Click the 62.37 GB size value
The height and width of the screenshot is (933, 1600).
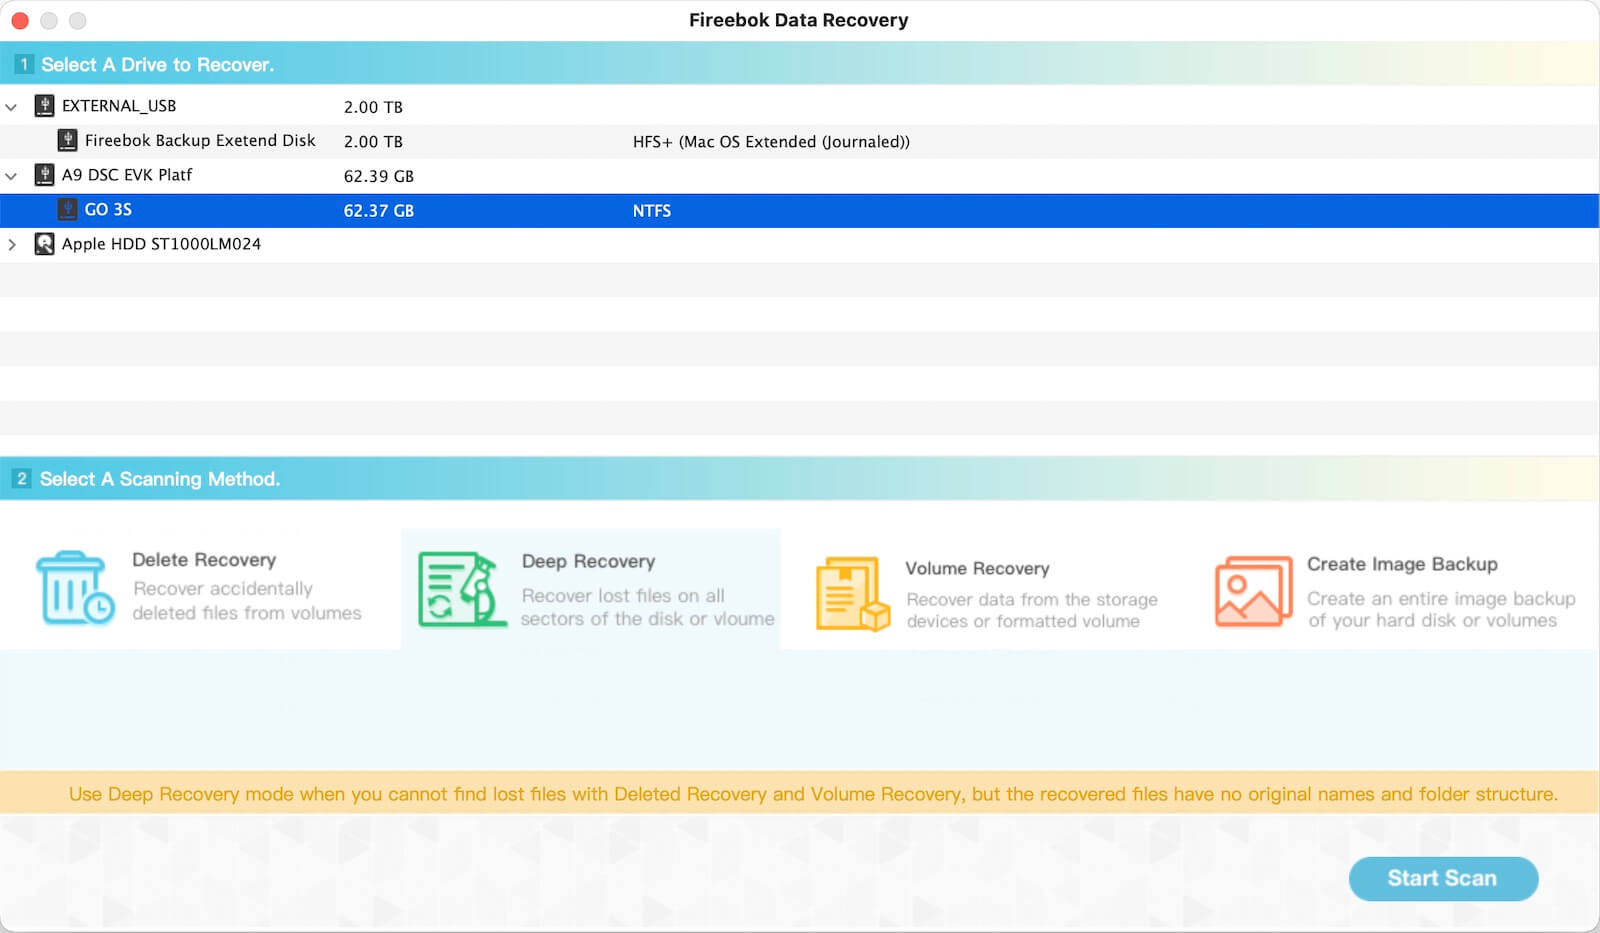[x=379, y=211]
